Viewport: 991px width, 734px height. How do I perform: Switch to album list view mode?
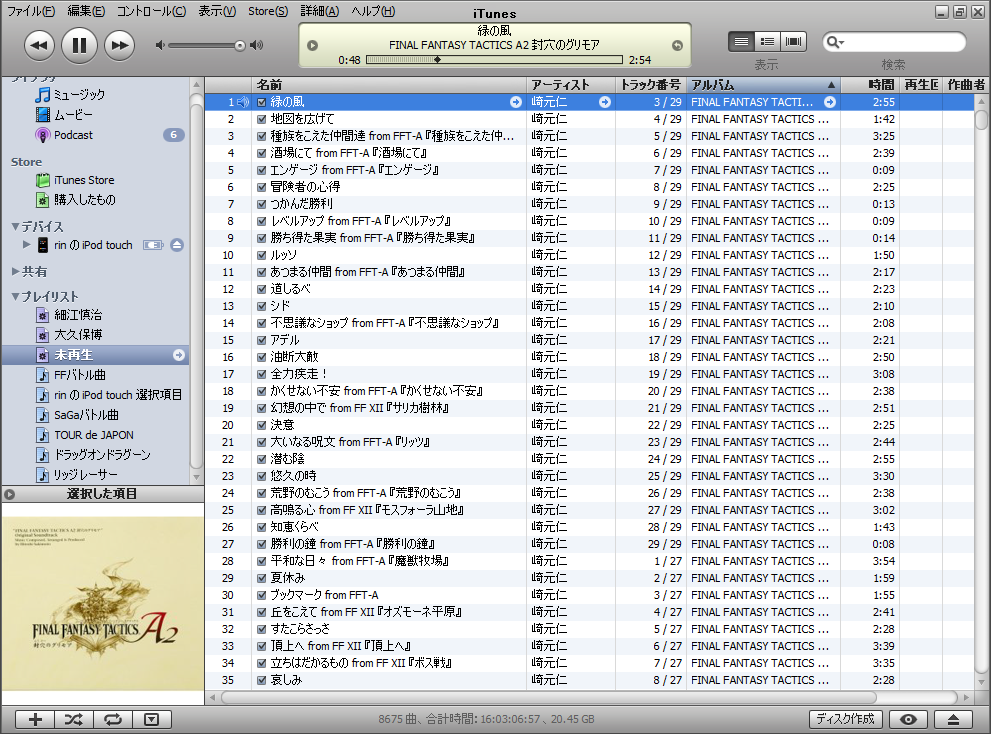[x=767, y=42]
